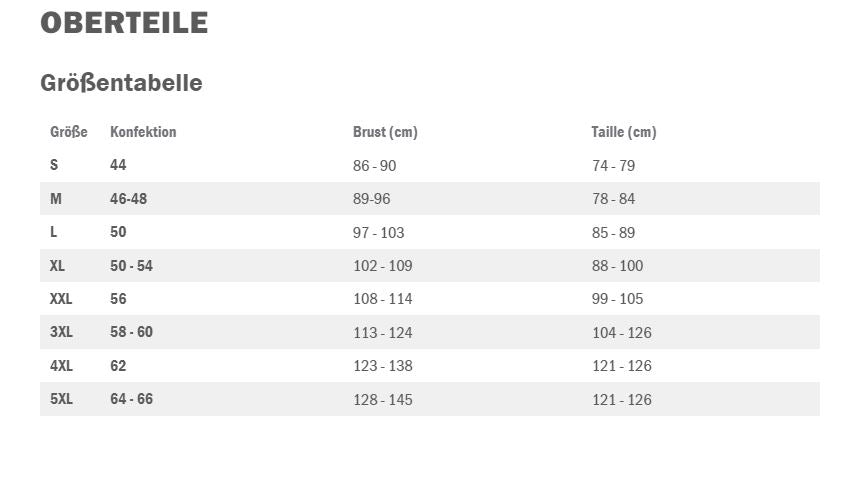Click Konfektion value 58 - 60
Screen dimensions: 862x499
(x=131, y=332)
